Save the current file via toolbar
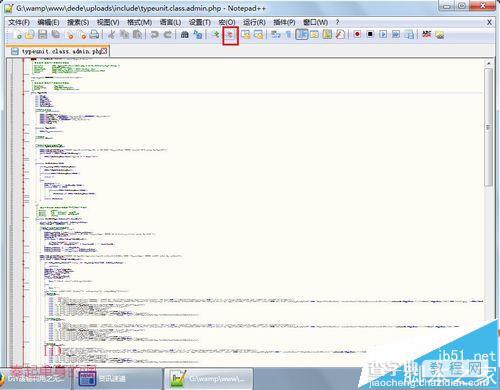The width and height of the screenshot is (500, 390). (43, 35)
